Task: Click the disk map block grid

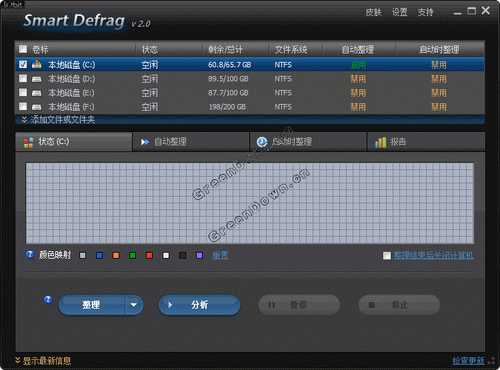Action: tap(250, 203)
